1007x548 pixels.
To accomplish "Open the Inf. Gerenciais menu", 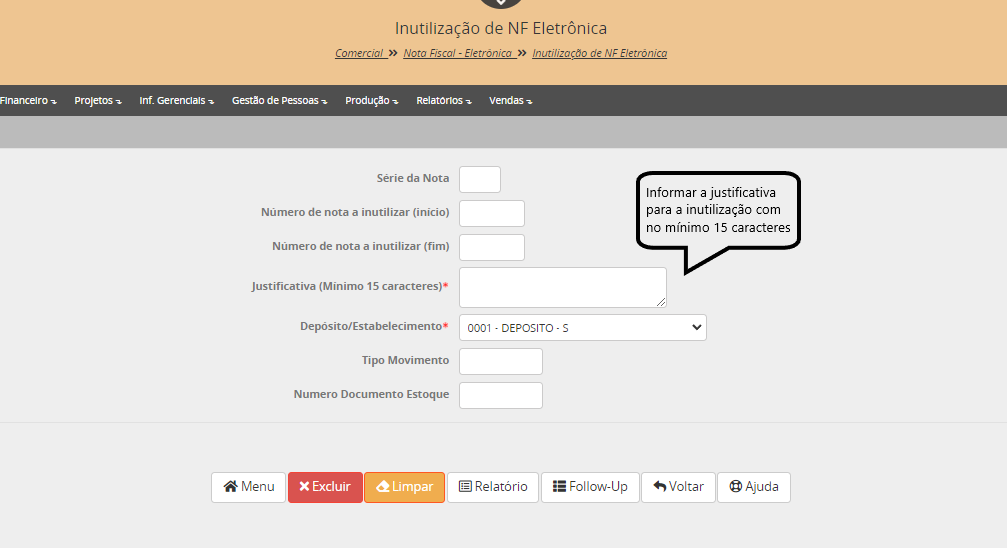I will tap(176, 101).
